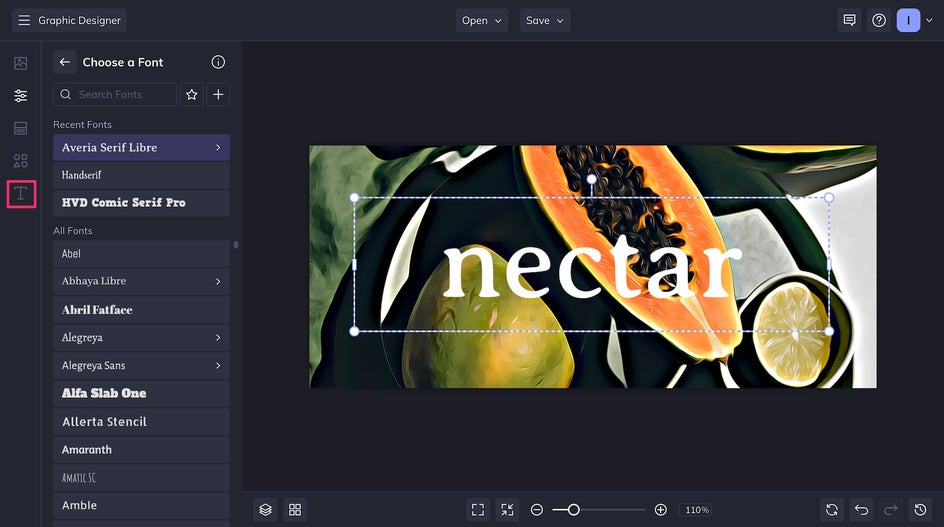Show favorite fonts star

pyautogui.click(x=191, y=95)
